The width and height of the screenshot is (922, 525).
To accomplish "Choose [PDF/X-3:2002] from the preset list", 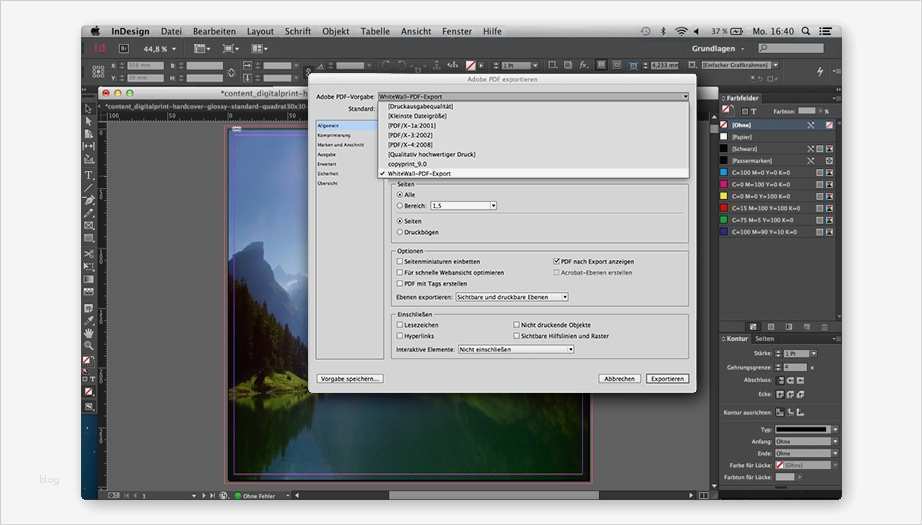I will 410,135.
